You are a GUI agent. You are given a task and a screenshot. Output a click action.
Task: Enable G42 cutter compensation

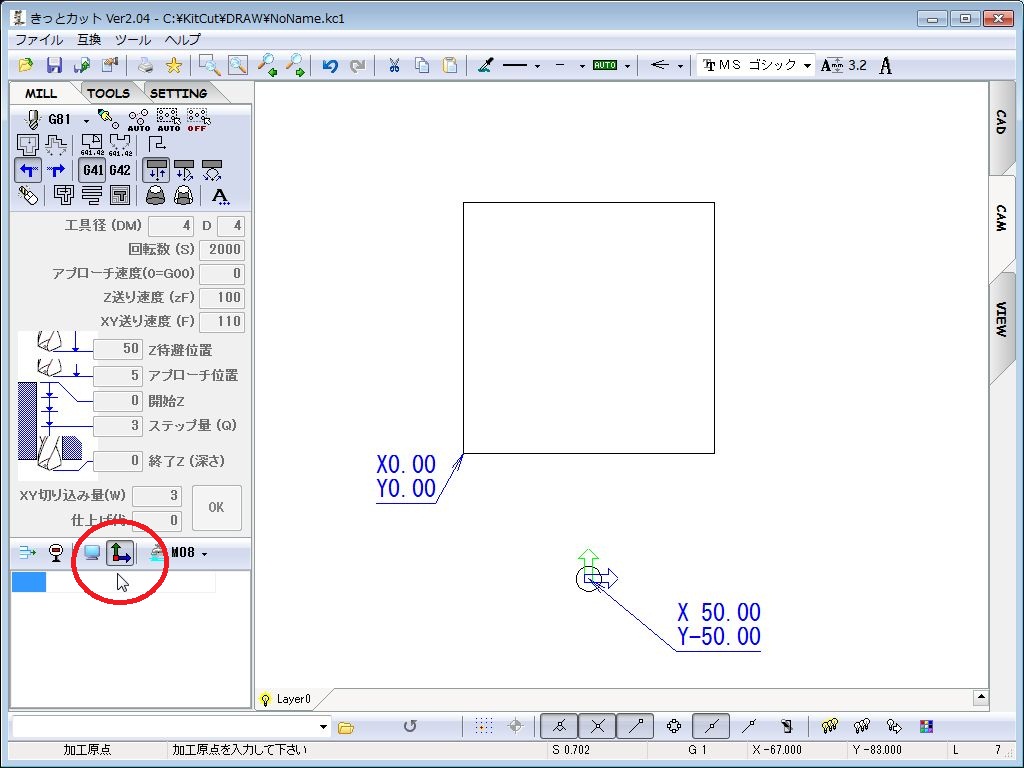point(120,170)
